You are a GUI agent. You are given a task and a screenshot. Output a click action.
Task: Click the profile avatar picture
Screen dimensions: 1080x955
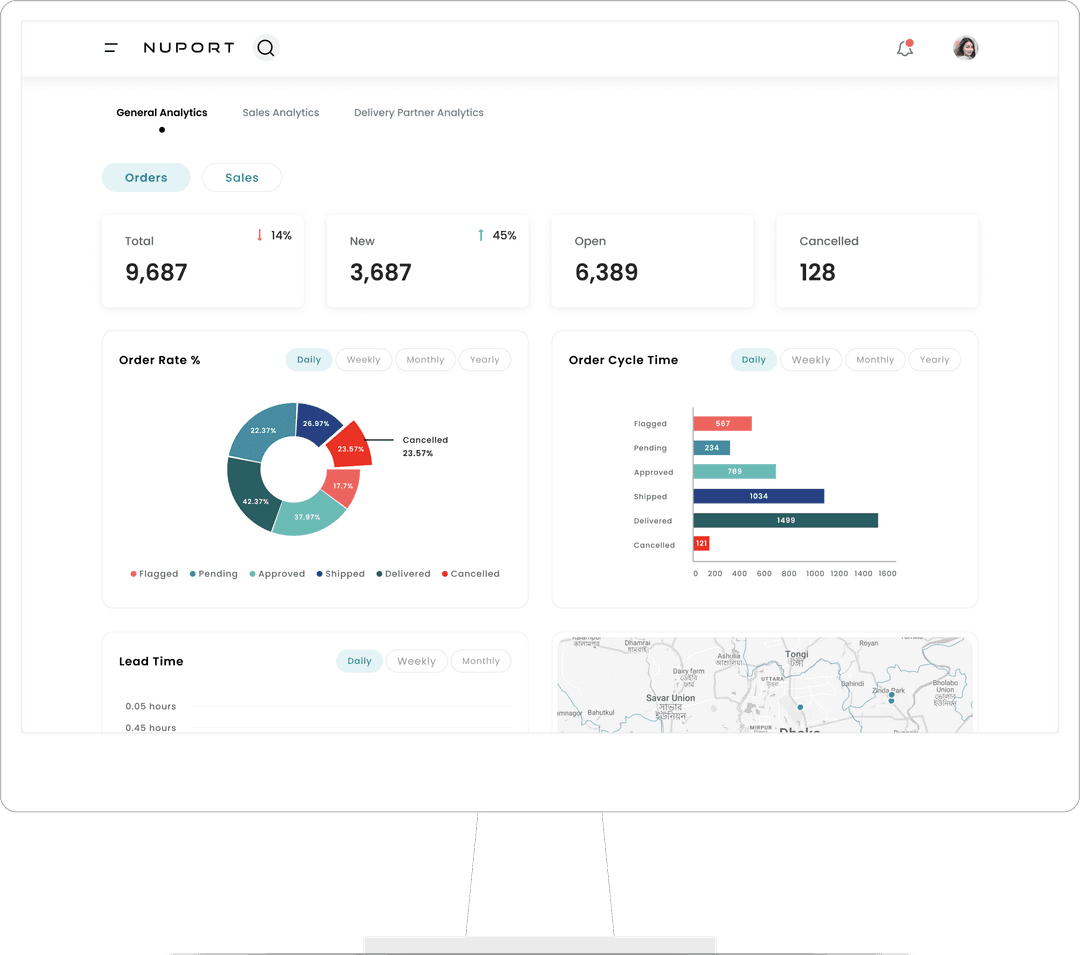(964, 47)
